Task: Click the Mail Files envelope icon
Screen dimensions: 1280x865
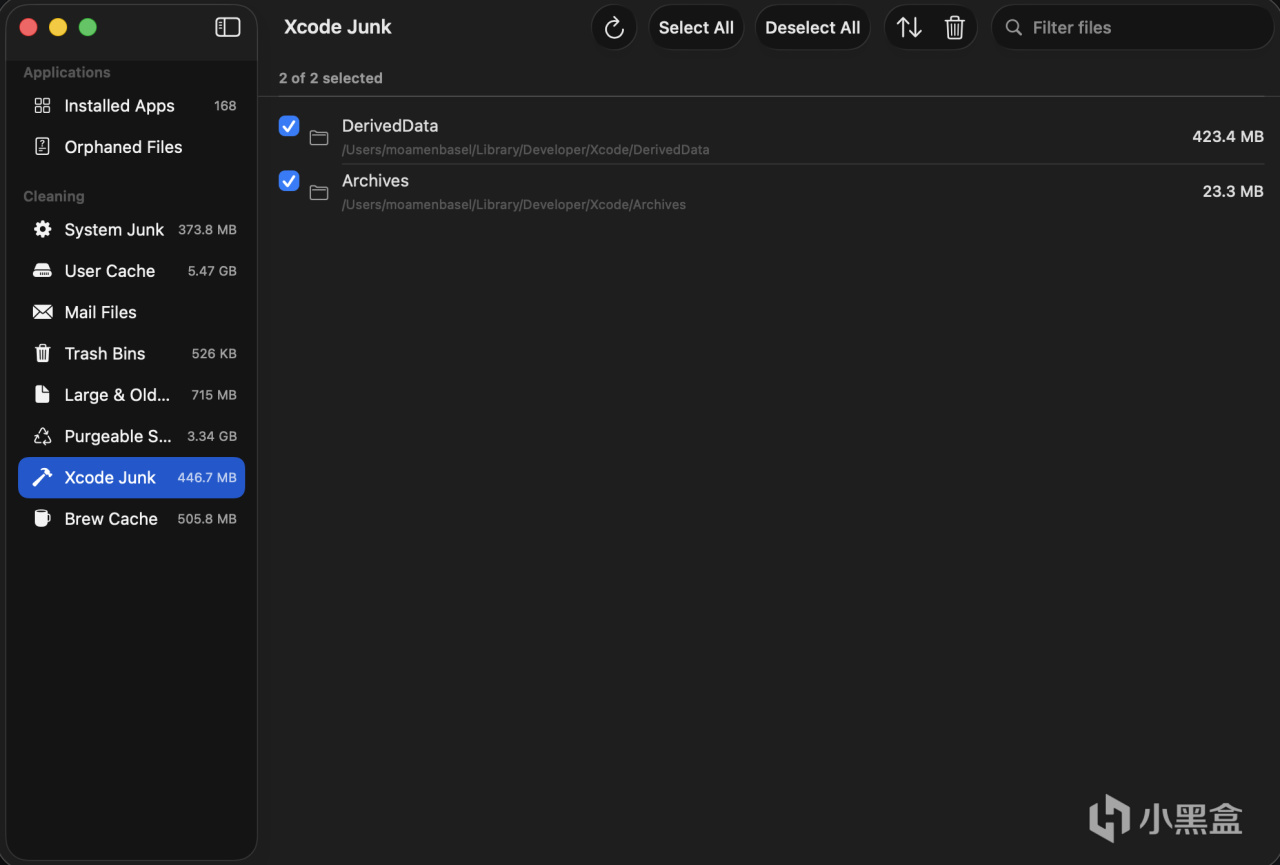Action: click(x=42, y=312)
